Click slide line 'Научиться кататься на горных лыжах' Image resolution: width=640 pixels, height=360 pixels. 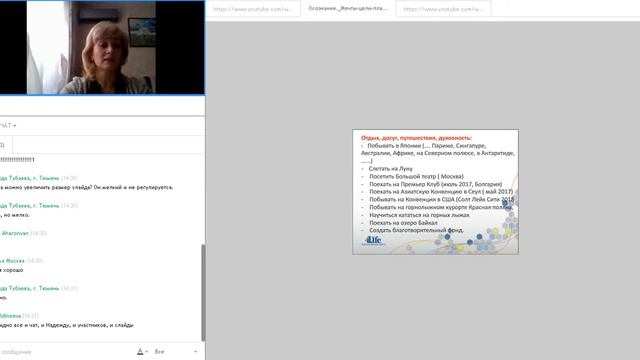[419, 215]
